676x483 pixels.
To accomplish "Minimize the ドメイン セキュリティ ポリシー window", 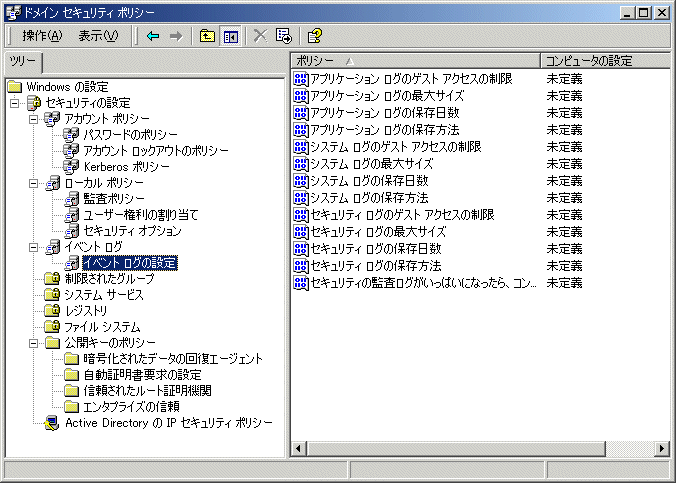I will (x=628, y=13).
